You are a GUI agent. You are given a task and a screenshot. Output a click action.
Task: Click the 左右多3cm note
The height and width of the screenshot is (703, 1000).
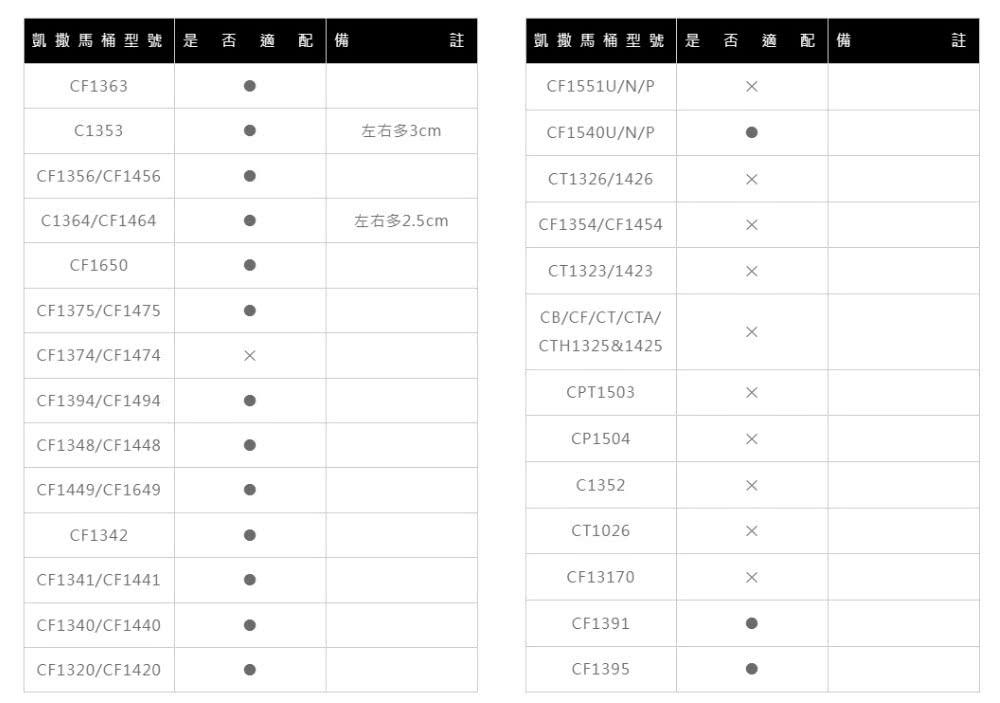[x=401, y=131]
